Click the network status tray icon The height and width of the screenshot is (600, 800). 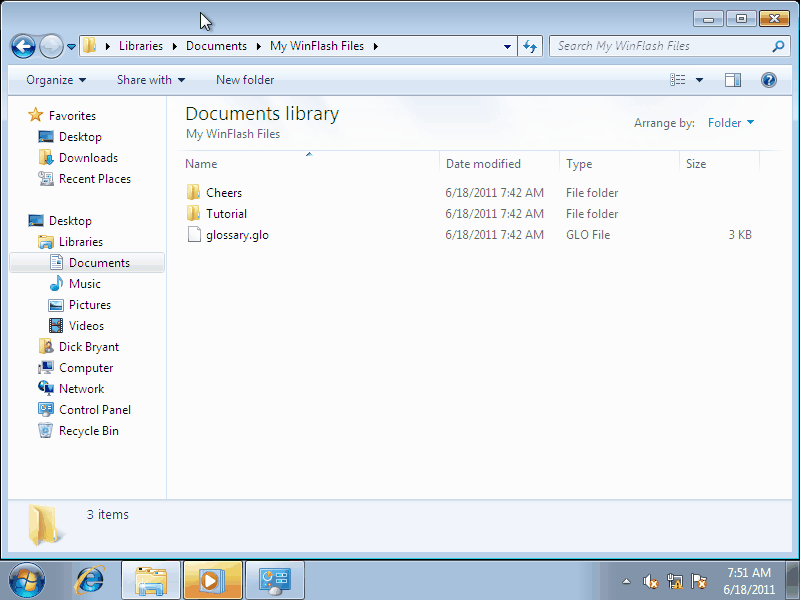click(x=674, y=581)
